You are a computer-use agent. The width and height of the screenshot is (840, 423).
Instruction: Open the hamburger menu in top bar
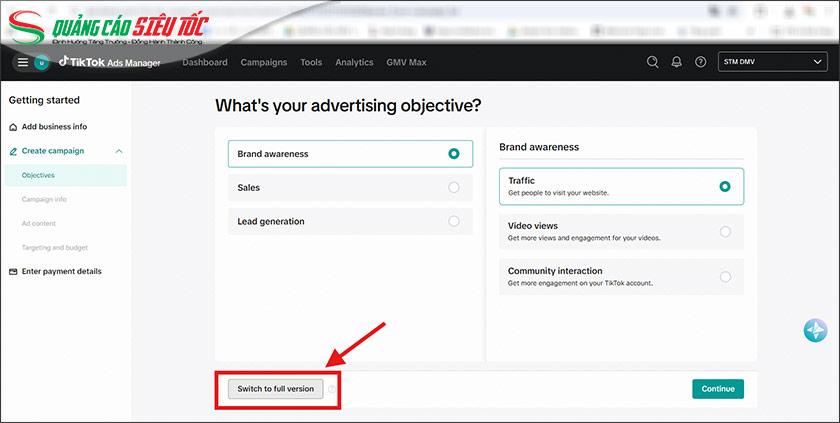23,62
